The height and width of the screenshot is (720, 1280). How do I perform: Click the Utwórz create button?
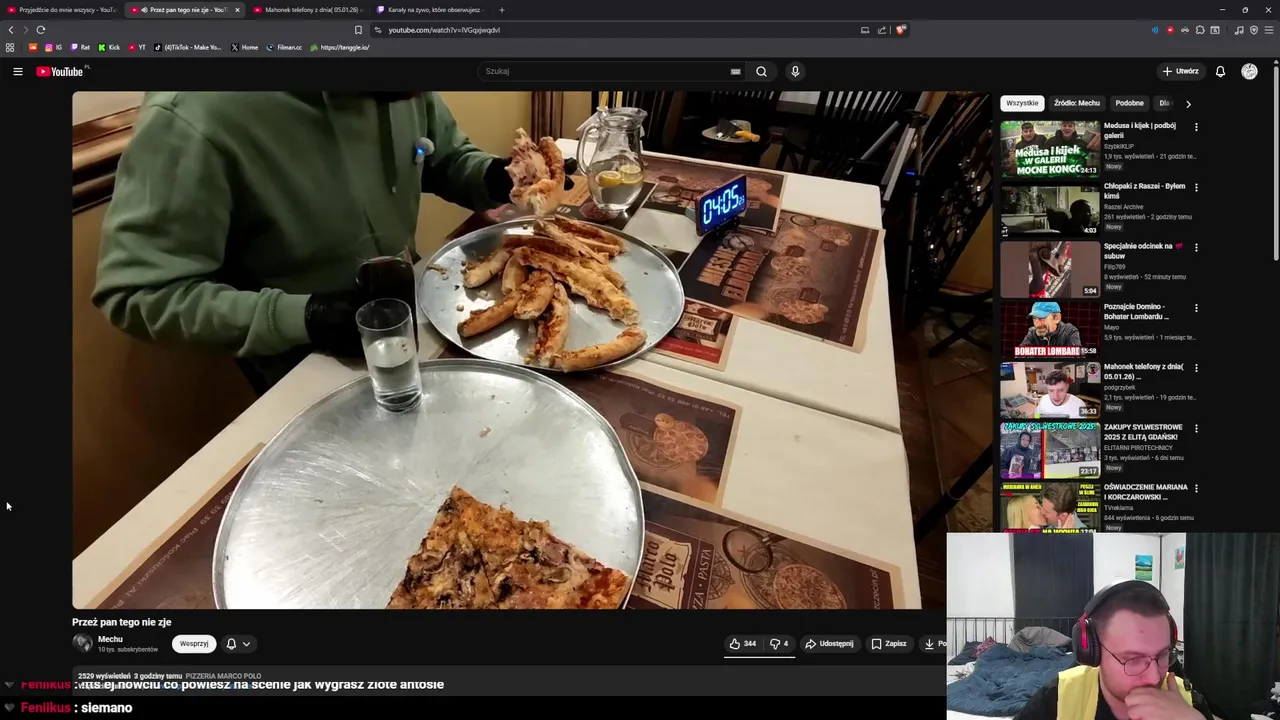(x=1180, y=71)
